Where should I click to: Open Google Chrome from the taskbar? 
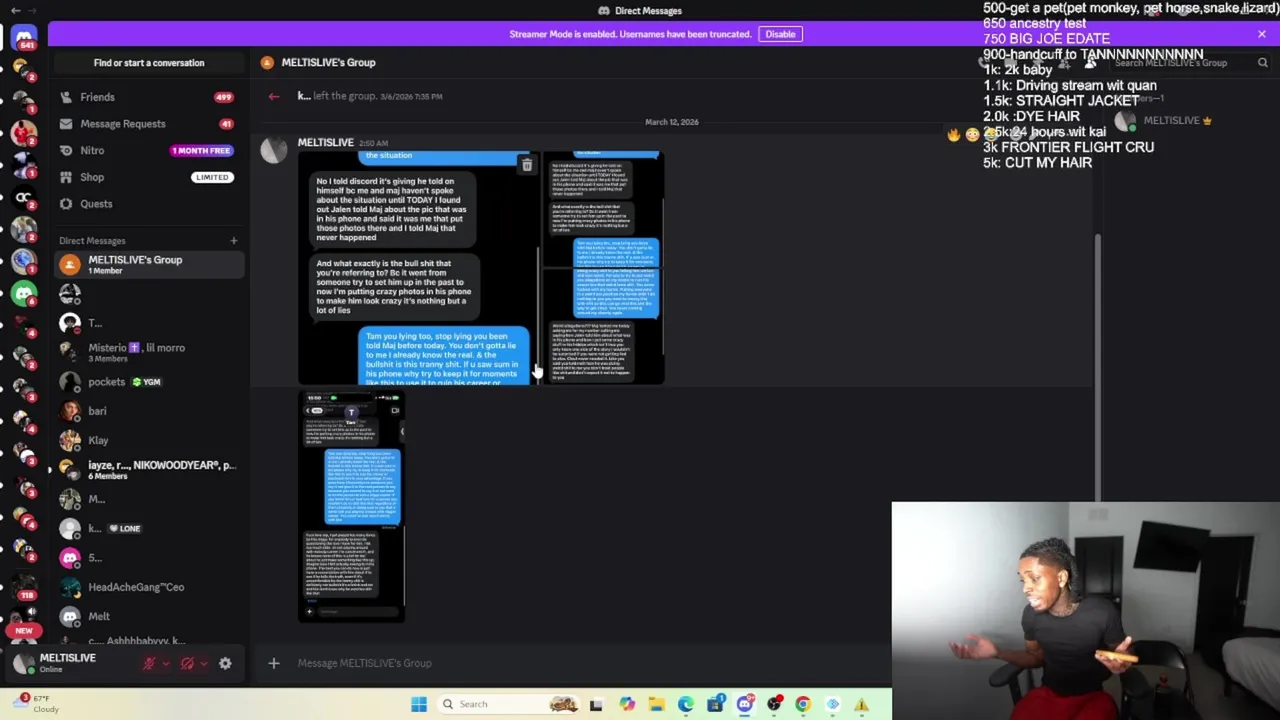click(x=803, y=704)
